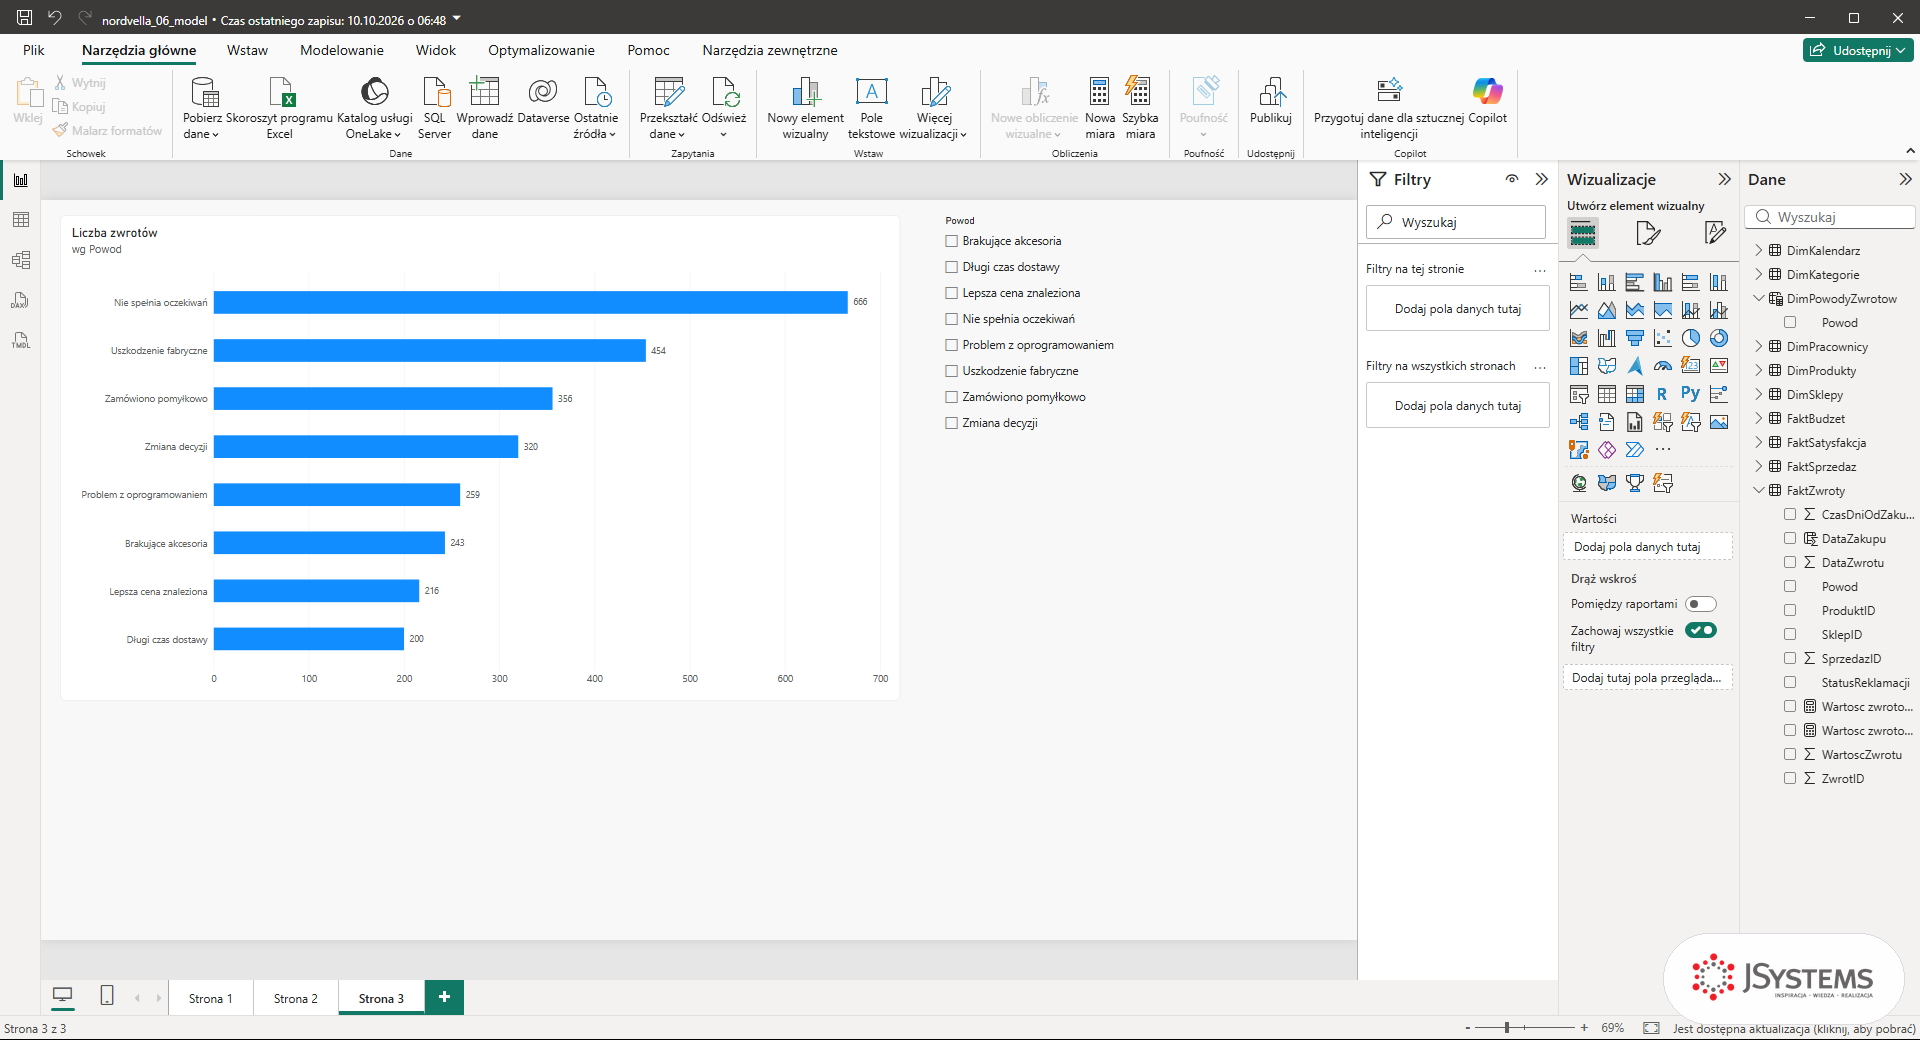
Task: Create a new measure
Action: [x=1100, y=109]
